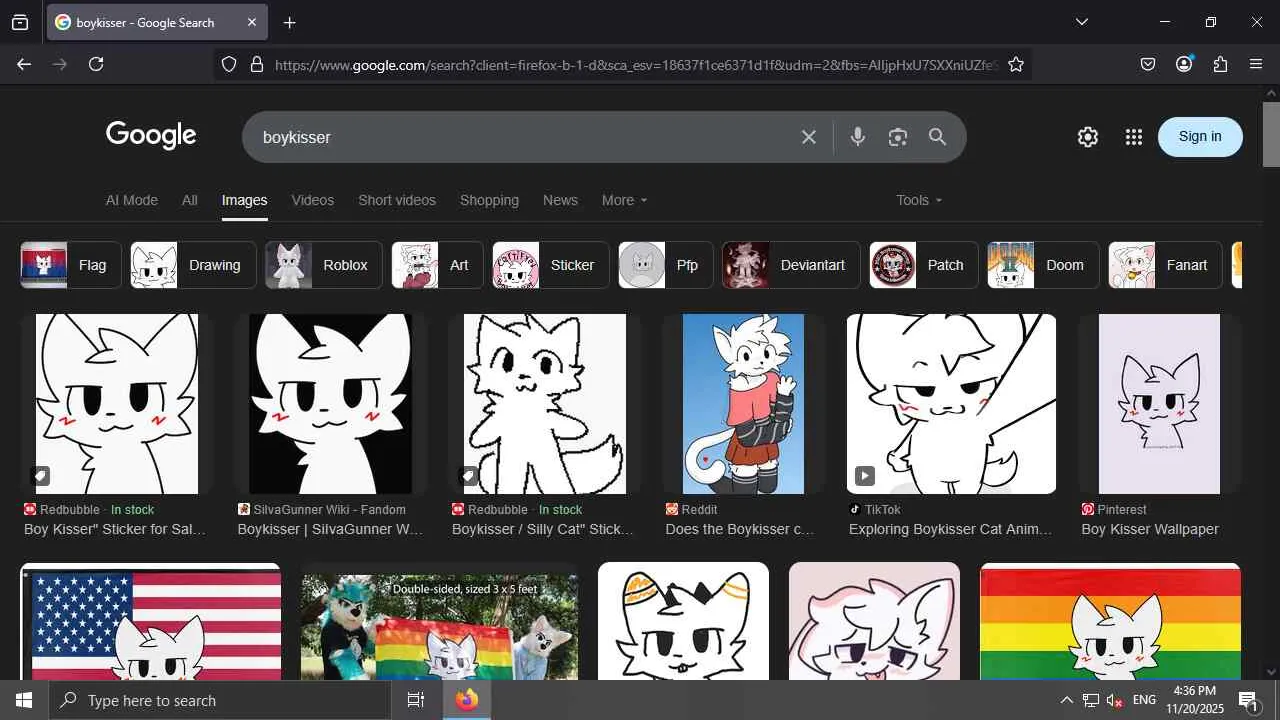Switch to Videos tab
The height and width of the screenshot is (720, 1280).
[x=313, y=200]
